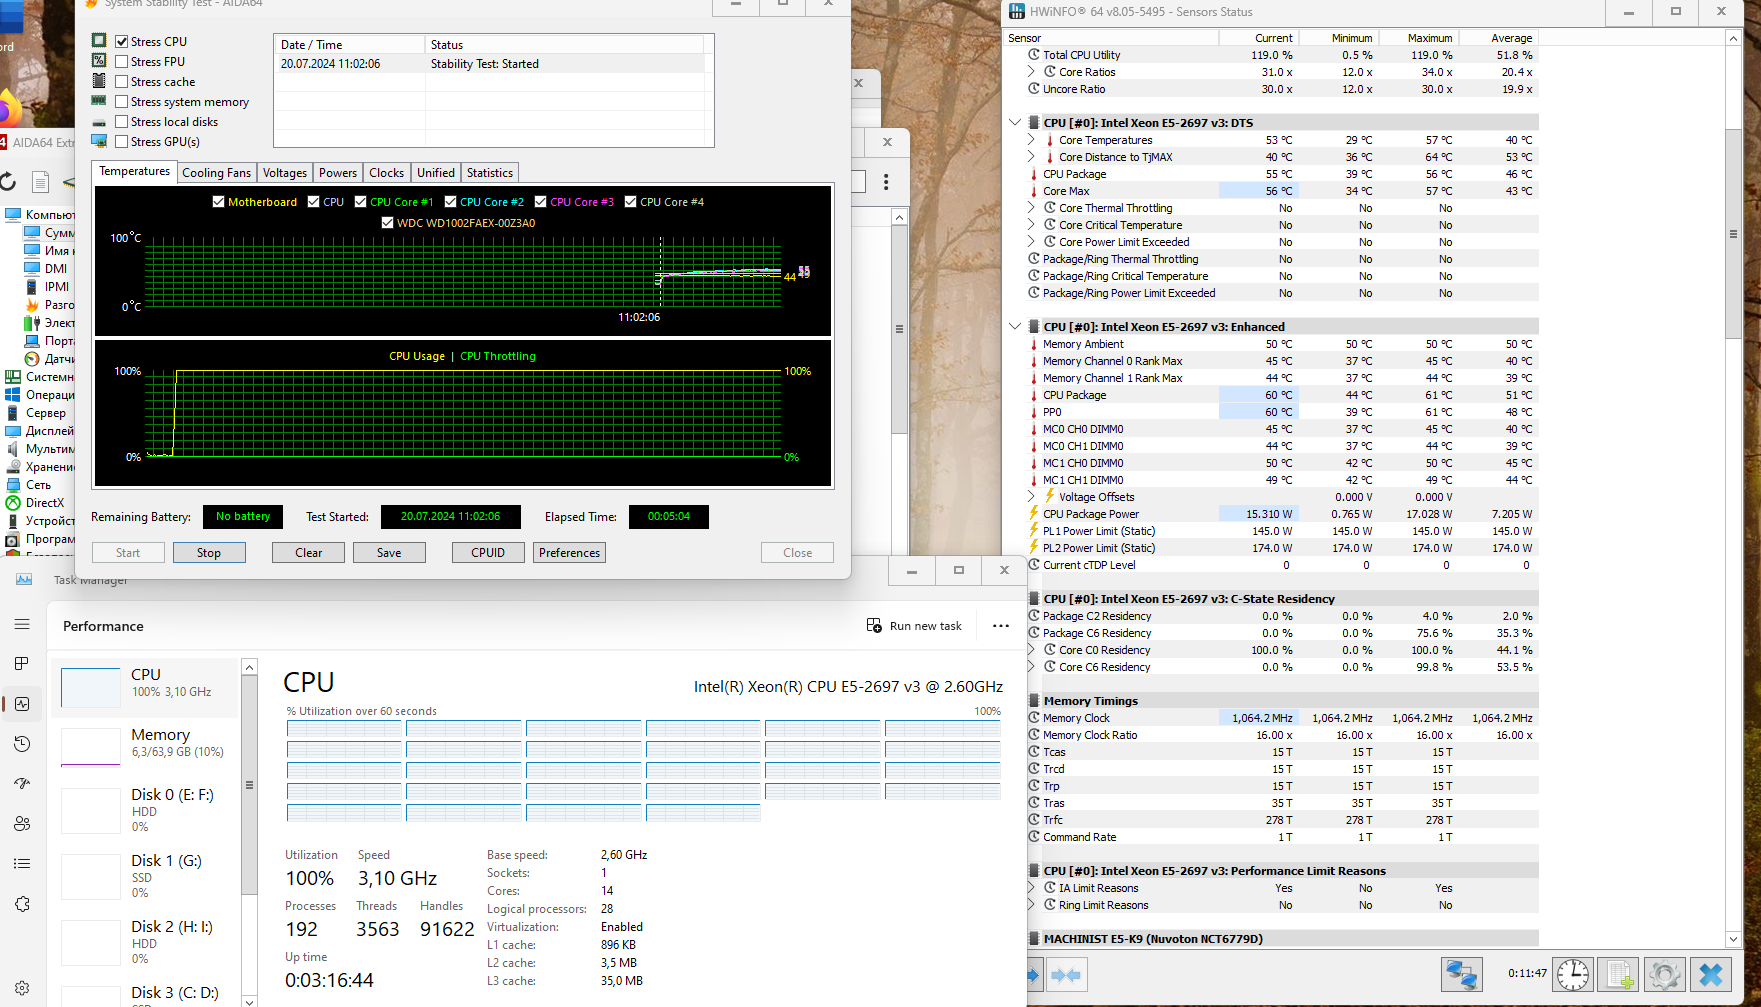Open Services page in Task Manager sidebar
Viewport: 1761px width, 1007px height.
coord(22,904)
